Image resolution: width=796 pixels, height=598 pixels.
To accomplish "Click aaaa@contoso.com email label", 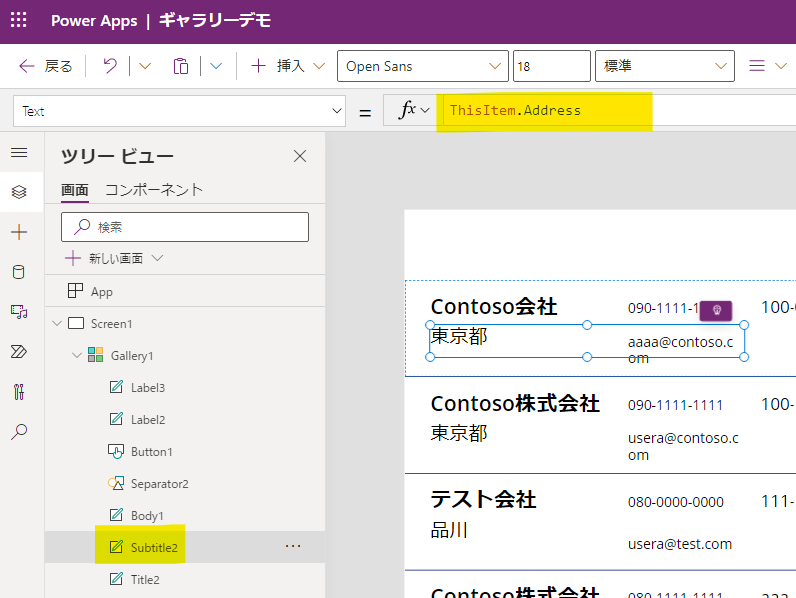I will (680, 350).
